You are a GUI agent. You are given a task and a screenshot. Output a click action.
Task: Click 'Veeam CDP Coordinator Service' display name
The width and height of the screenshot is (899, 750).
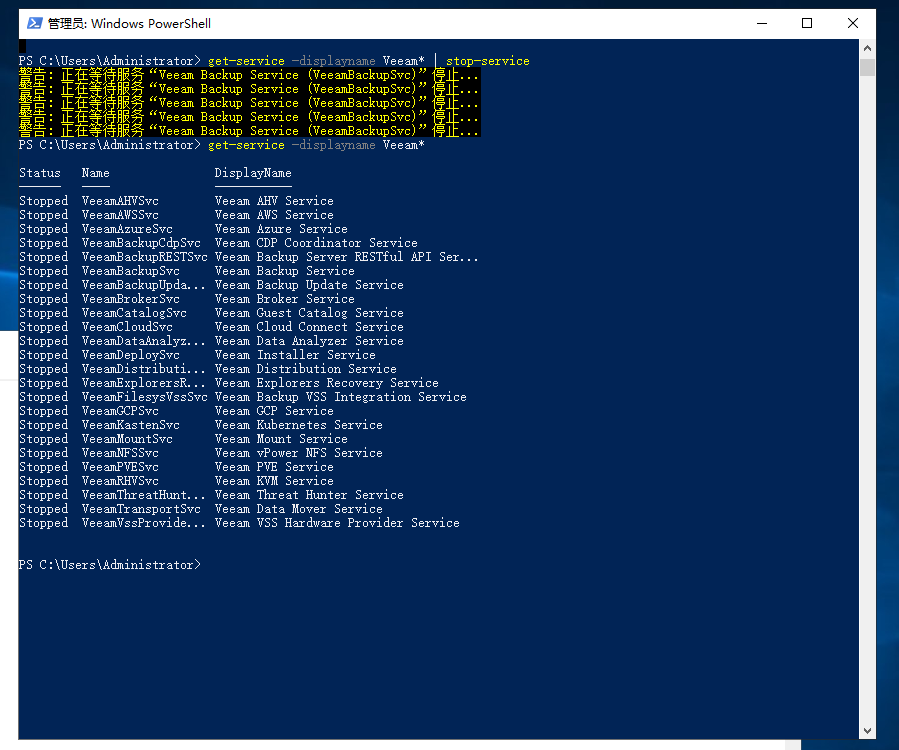(316, 243)
